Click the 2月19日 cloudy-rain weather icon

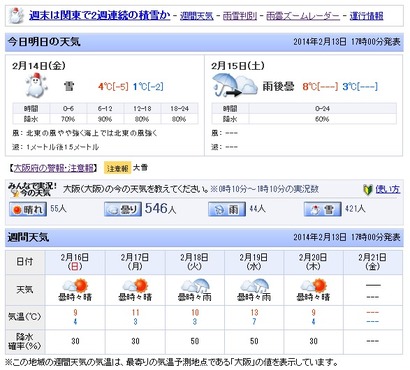[x=254, y=286]
